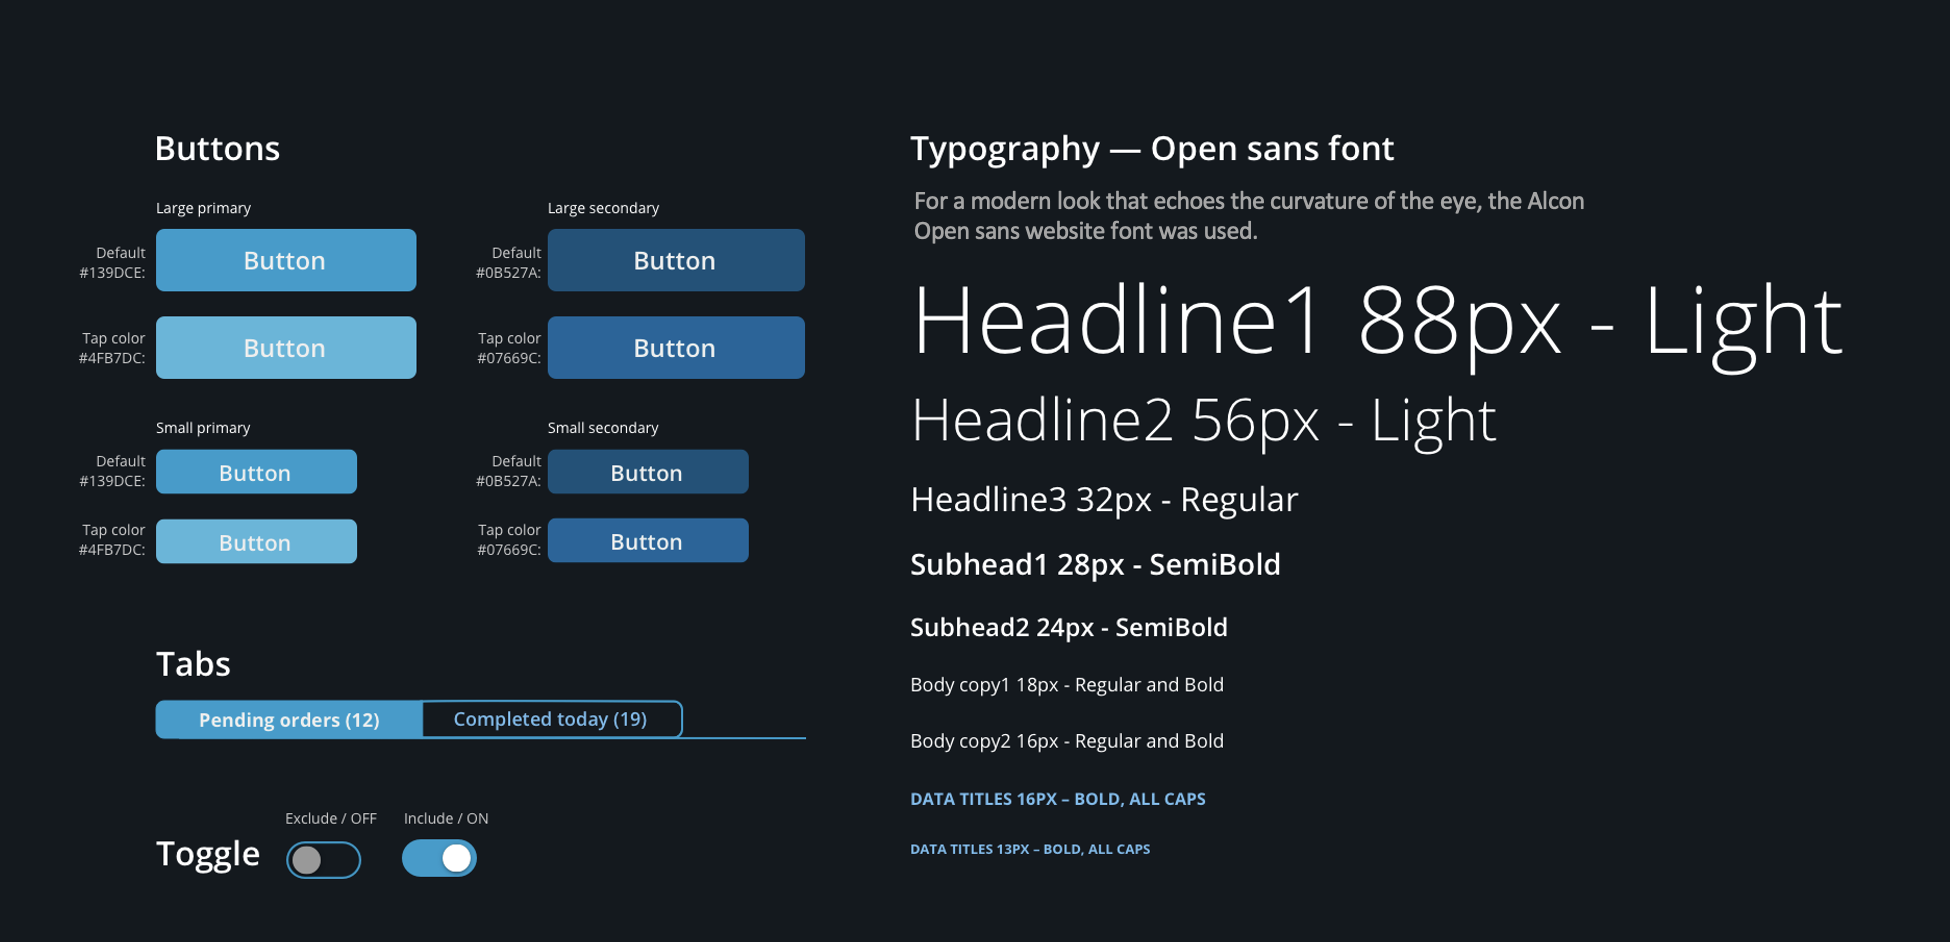Click the Small secondary label

tap(603, 428)
